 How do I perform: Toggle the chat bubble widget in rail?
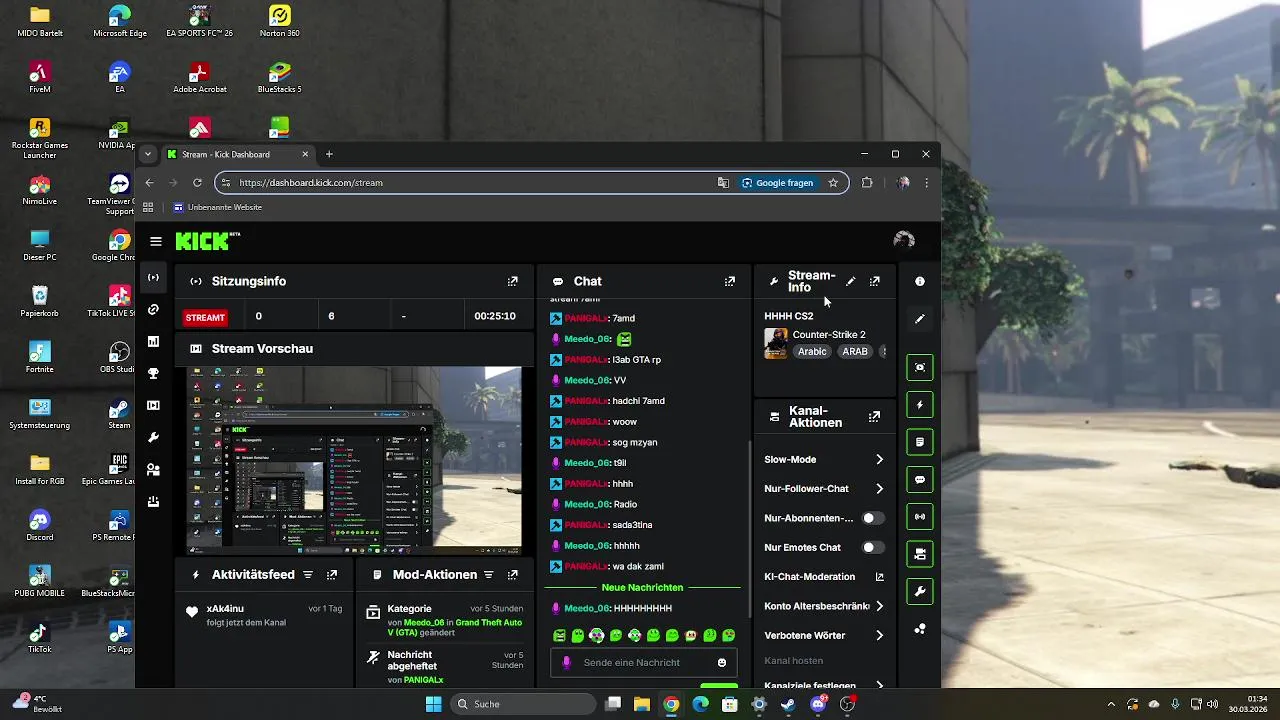(920, 479)
